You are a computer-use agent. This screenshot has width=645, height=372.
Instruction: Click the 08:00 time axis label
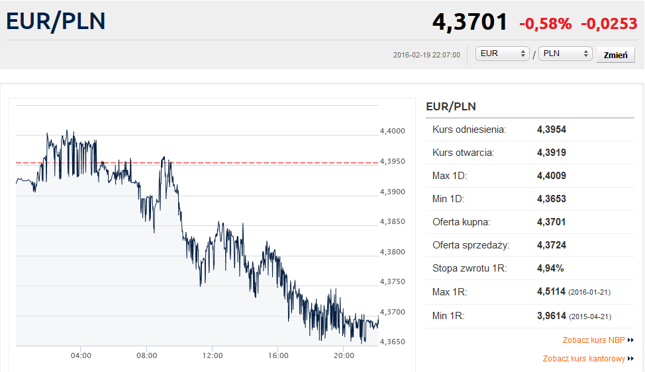click(x=146, y=356)
